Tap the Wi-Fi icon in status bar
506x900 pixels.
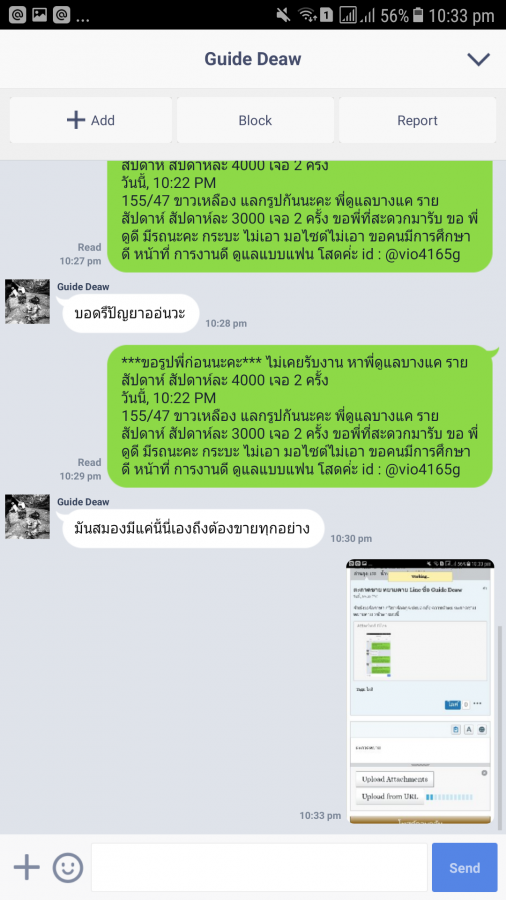pyautogui.click(x=309, y=15)
